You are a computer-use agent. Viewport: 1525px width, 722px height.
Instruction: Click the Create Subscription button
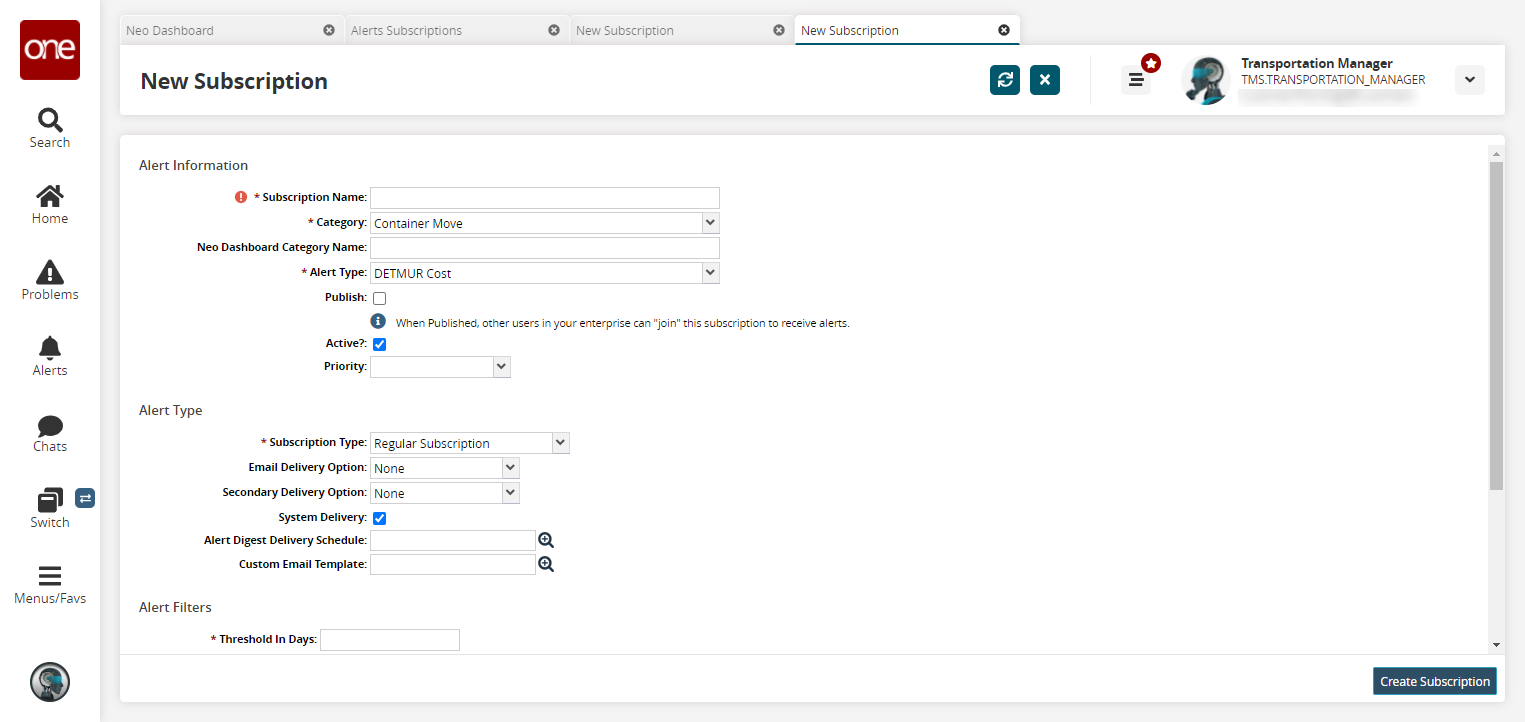[1434, 681]
